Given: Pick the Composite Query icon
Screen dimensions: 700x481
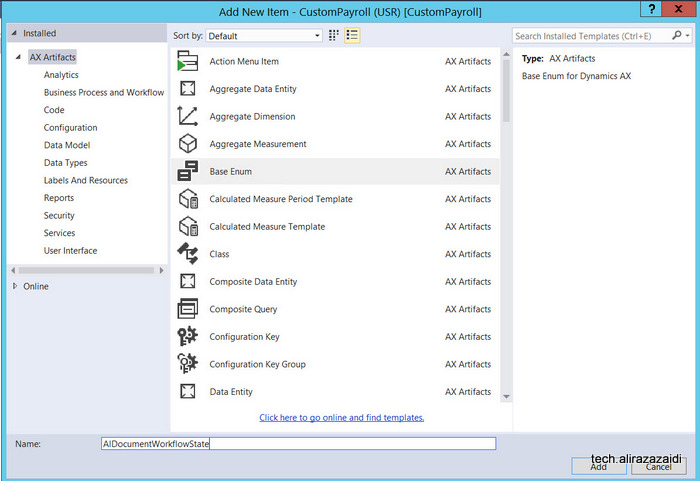Looking at the screenshot, I should click(x=188, y=309).
